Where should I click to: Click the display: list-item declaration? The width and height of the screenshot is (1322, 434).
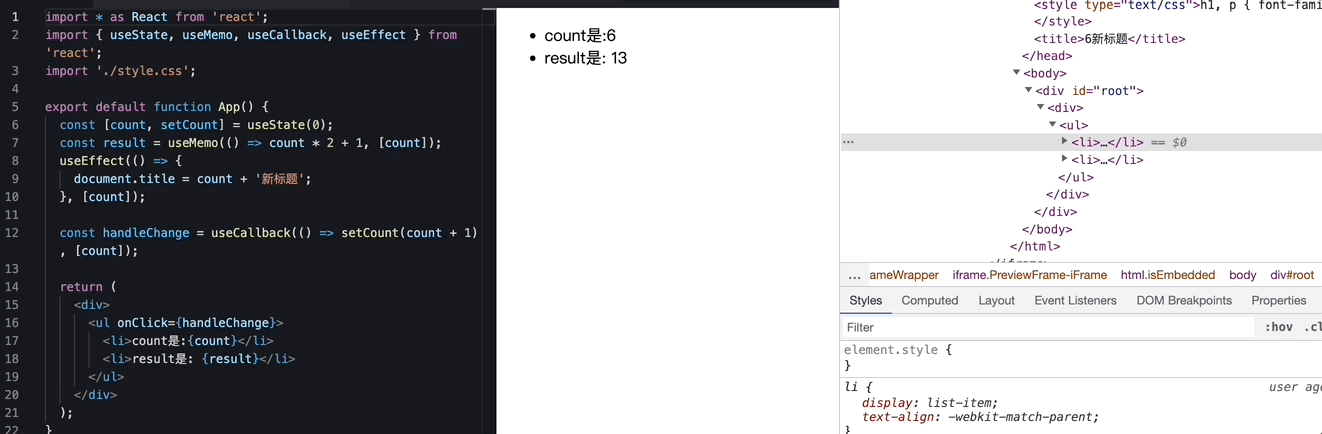(930, 403)
